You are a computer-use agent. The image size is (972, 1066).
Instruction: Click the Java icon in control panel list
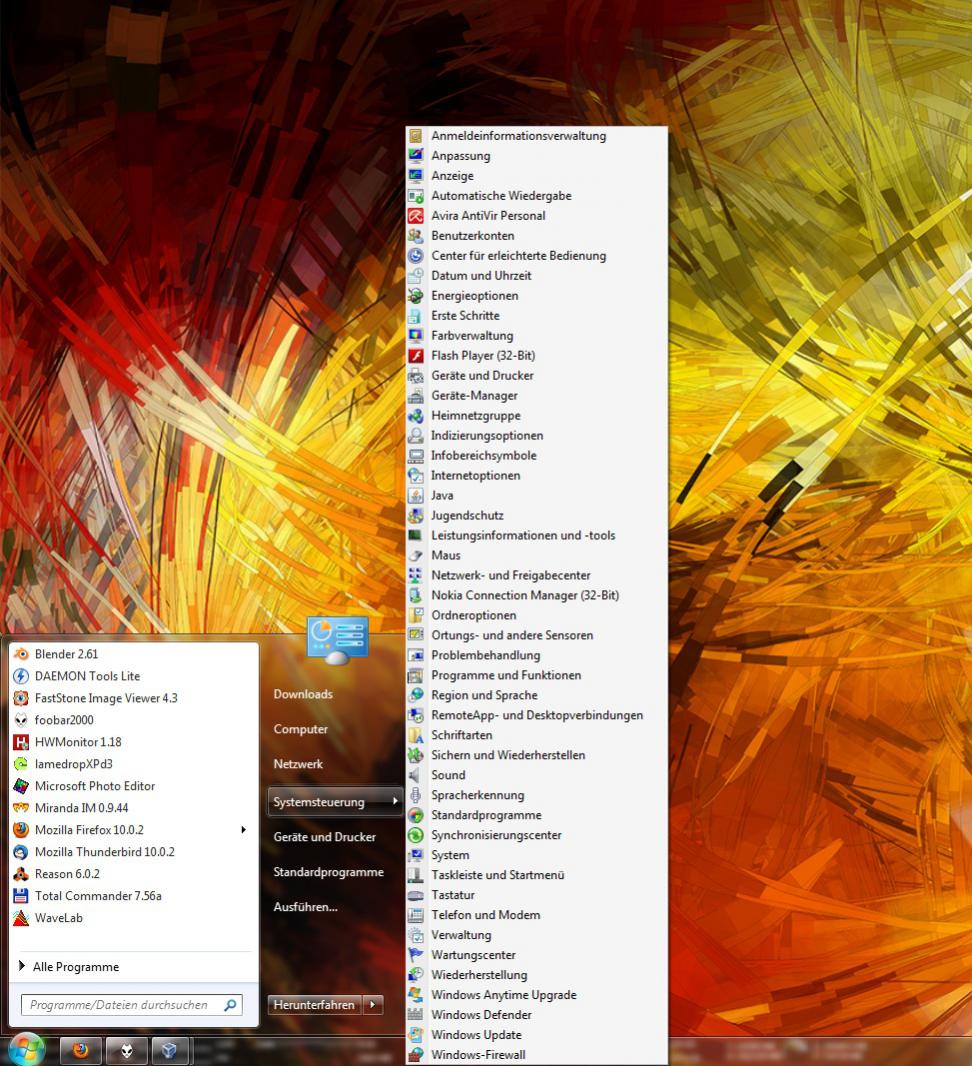pyautogui.click(x=415, y=496)
